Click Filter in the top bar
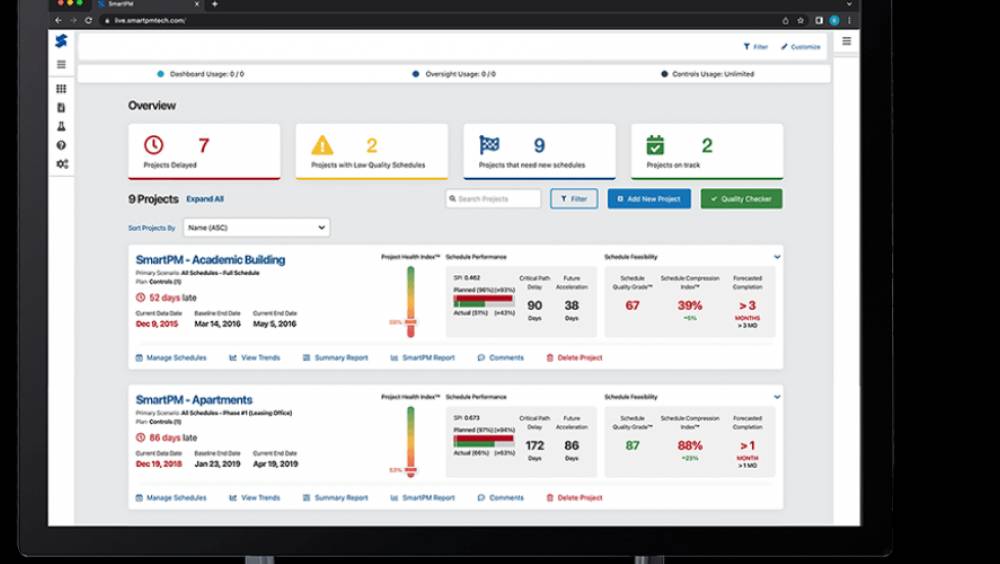 click(x=755, y=47)
